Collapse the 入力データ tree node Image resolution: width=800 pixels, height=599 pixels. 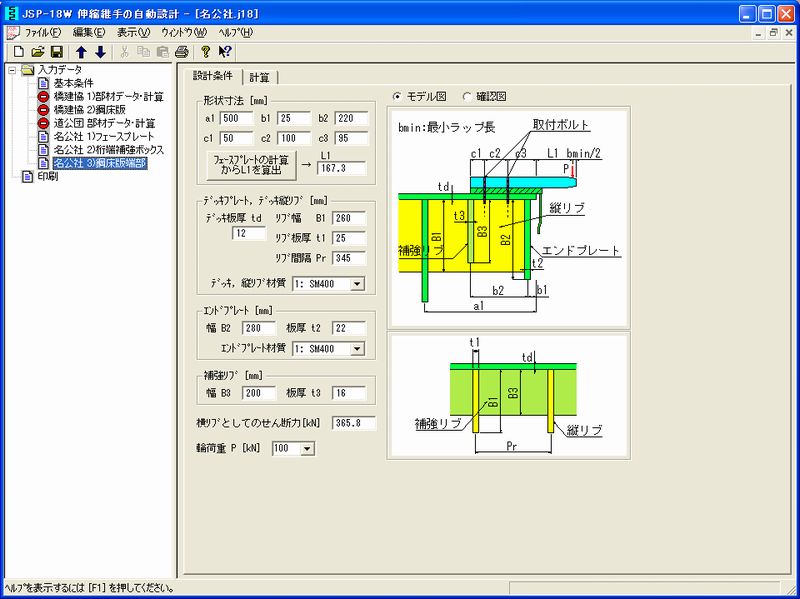11,70
